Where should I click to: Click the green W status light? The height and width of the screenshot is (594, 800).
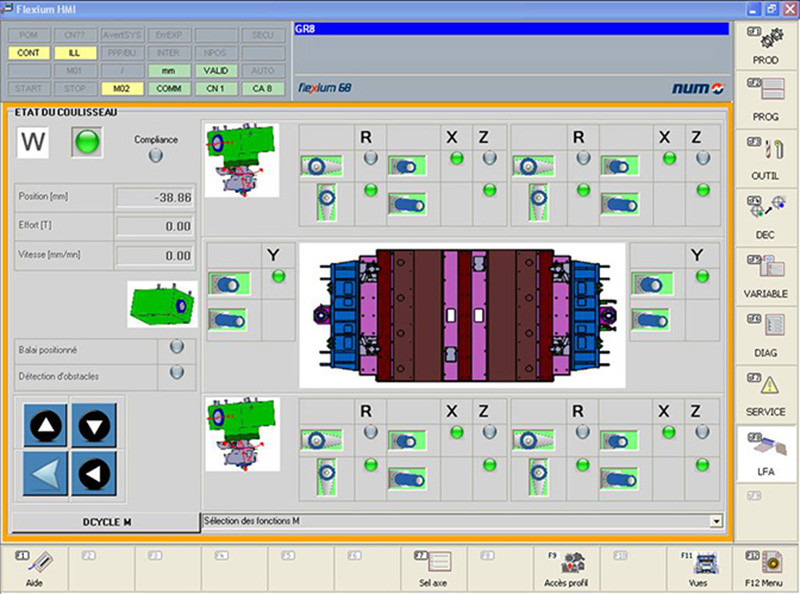click(87, 143)
